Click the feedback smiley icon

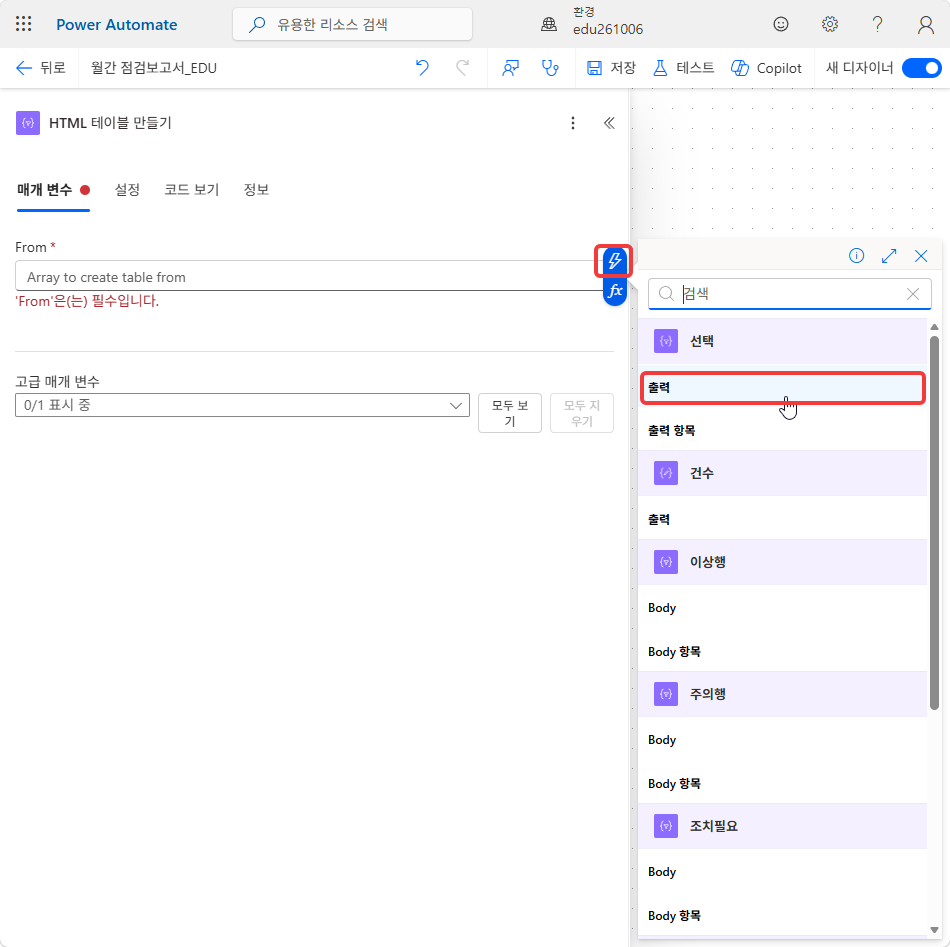(781, 24)
